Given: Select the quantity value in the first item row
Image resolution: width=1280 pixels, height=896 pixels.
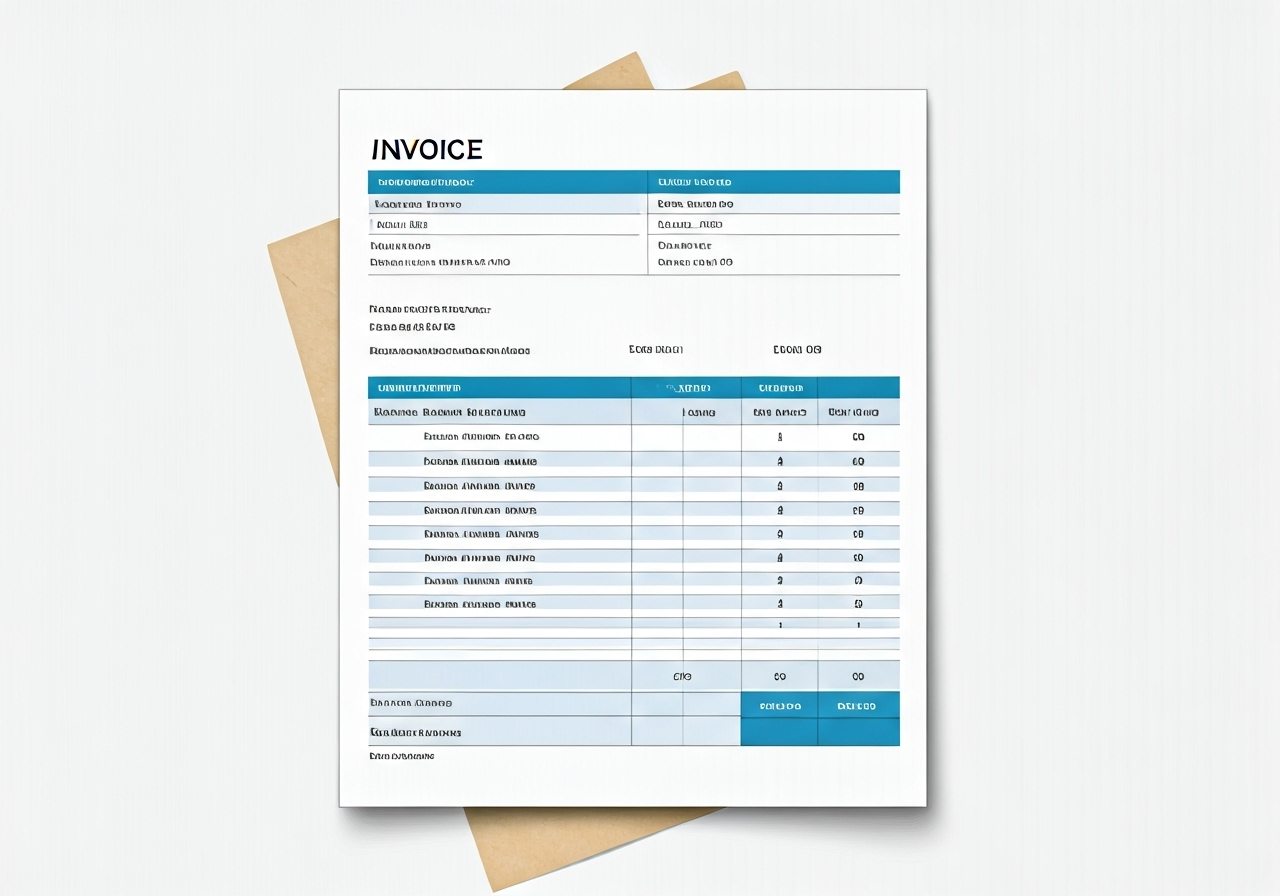Looking at the screenshot, I should (x=780, y=437).
